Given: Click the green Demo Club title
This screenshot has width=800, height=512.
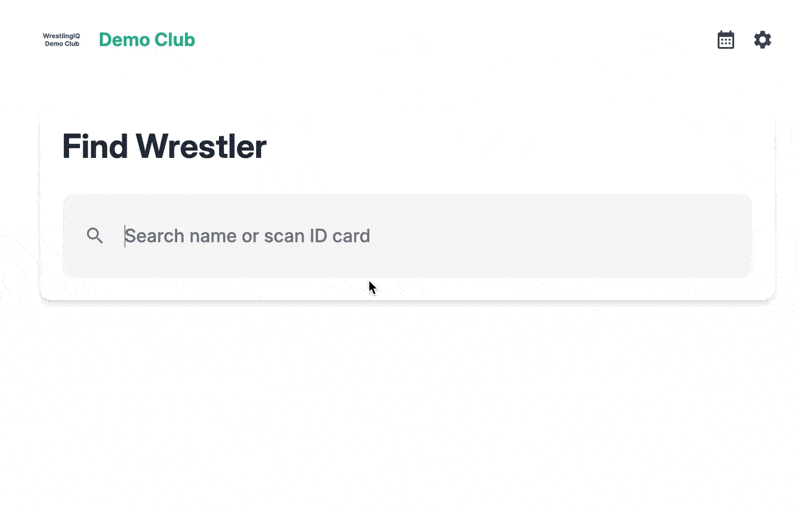Looking at the screenshot, I should tap(147, 40).
